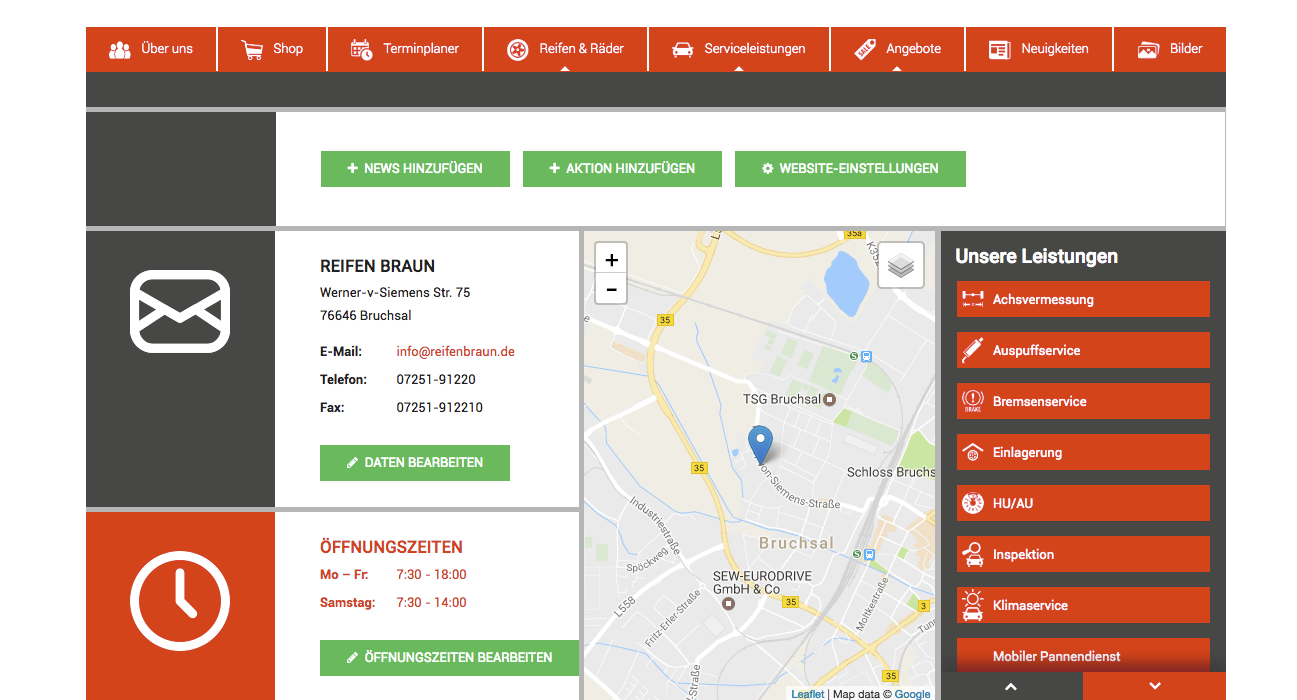1297x700 pixels.
Task: Expand the Reifen & Räder menu
Action: 565,49
